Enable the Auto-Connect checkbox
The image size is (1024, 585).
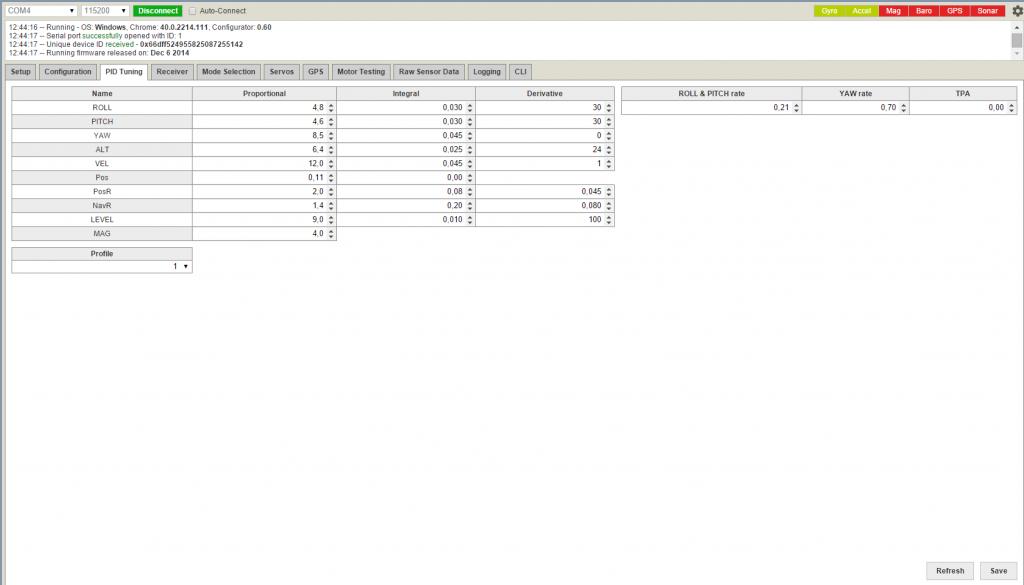click(x=193, y=11)
